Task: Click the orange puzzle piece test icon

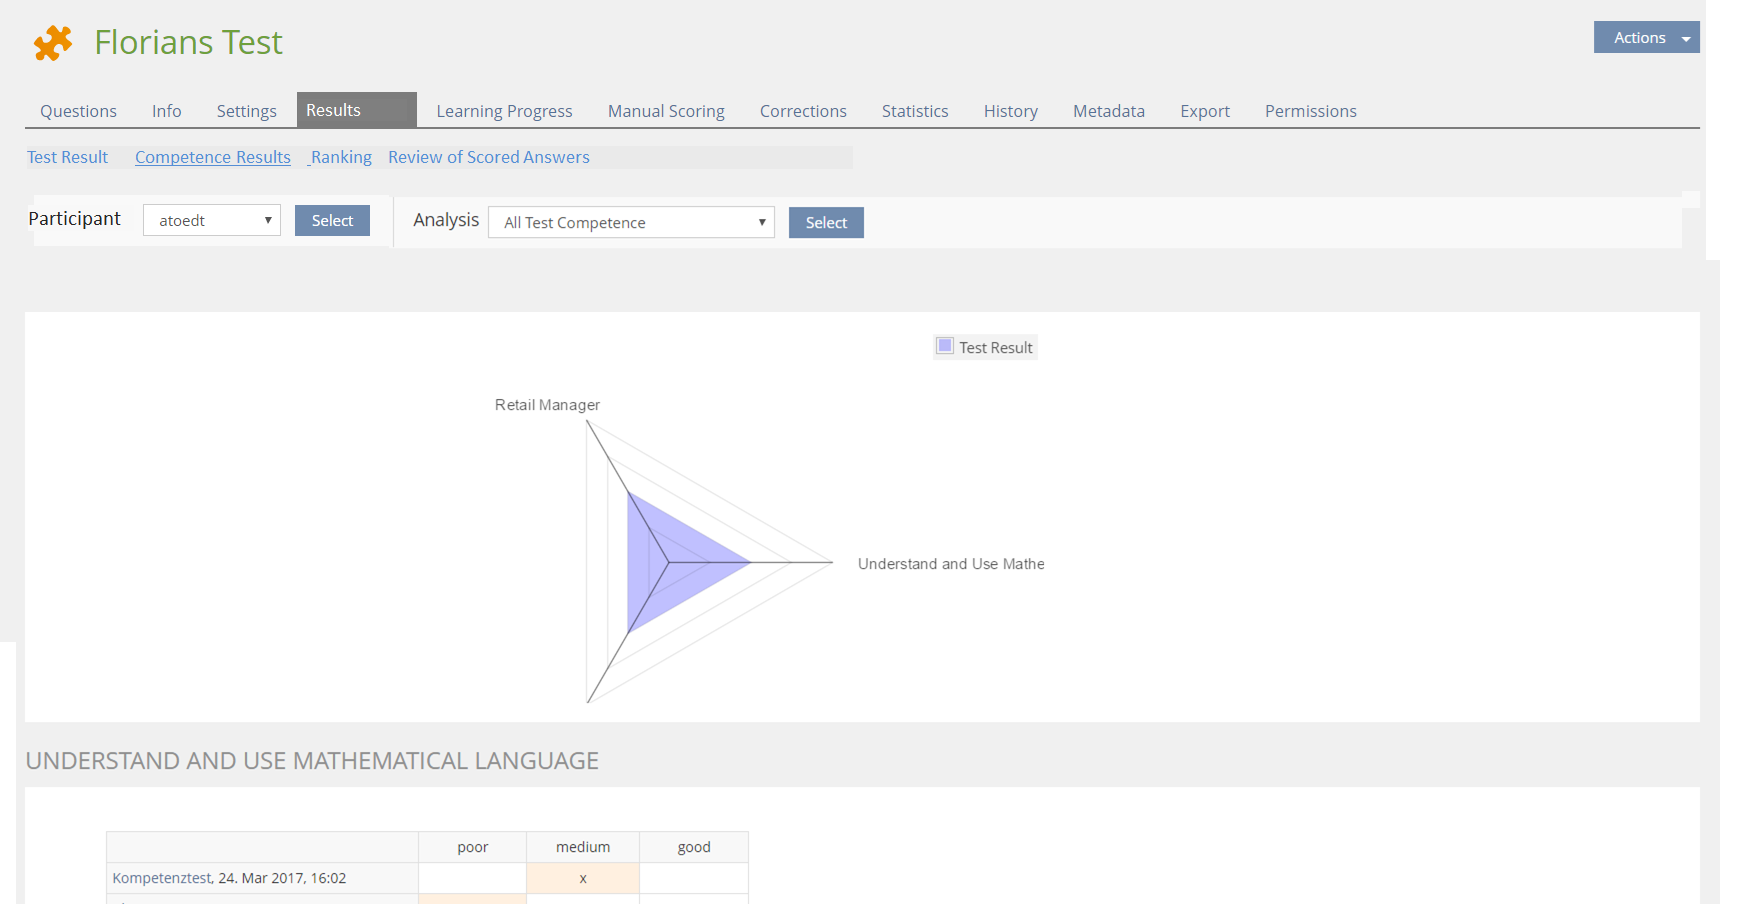Action: 53,43
